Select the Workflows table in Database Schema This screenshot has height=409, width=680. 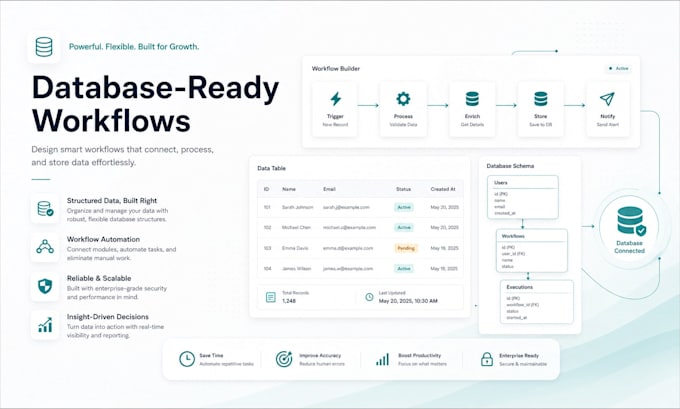pyautogui.click(x=532, y=251)
